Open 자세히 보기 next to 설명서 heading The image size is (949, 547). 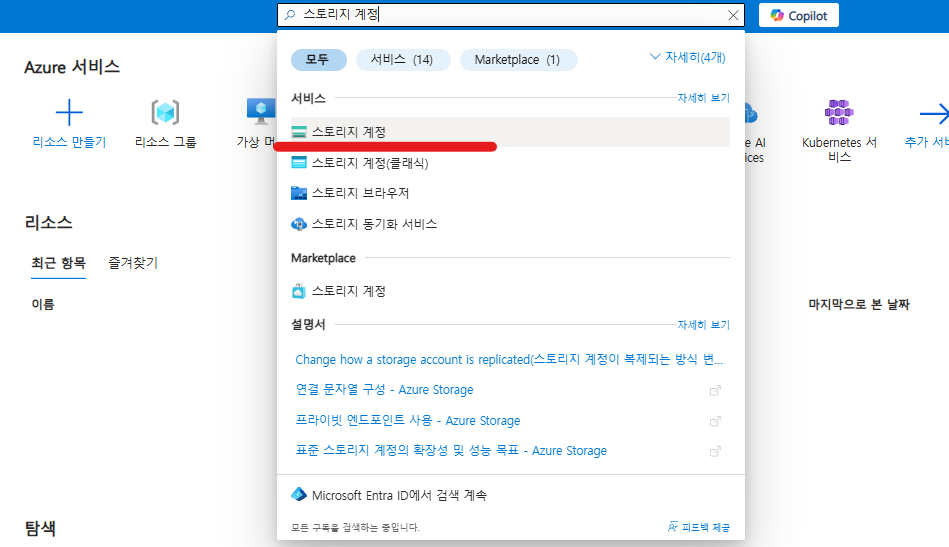tap(703, 325)
